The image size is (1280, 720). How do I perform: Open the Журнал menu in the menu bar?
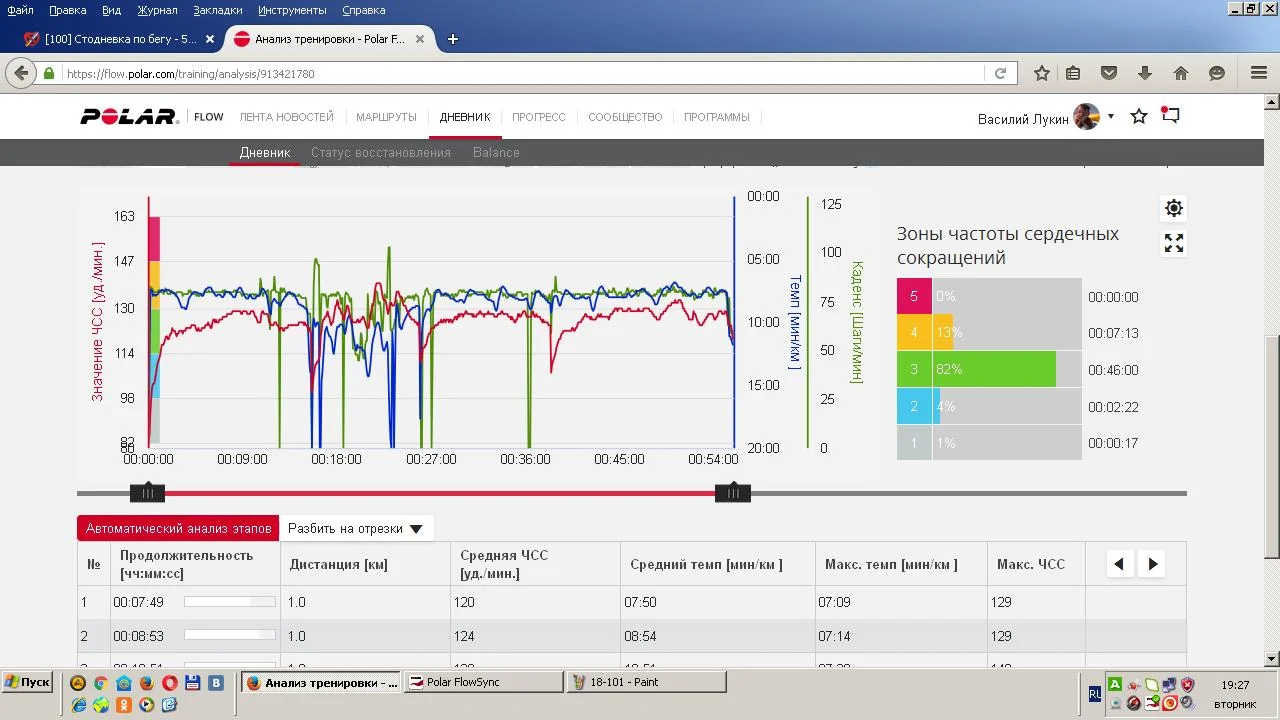pos(157,10)
